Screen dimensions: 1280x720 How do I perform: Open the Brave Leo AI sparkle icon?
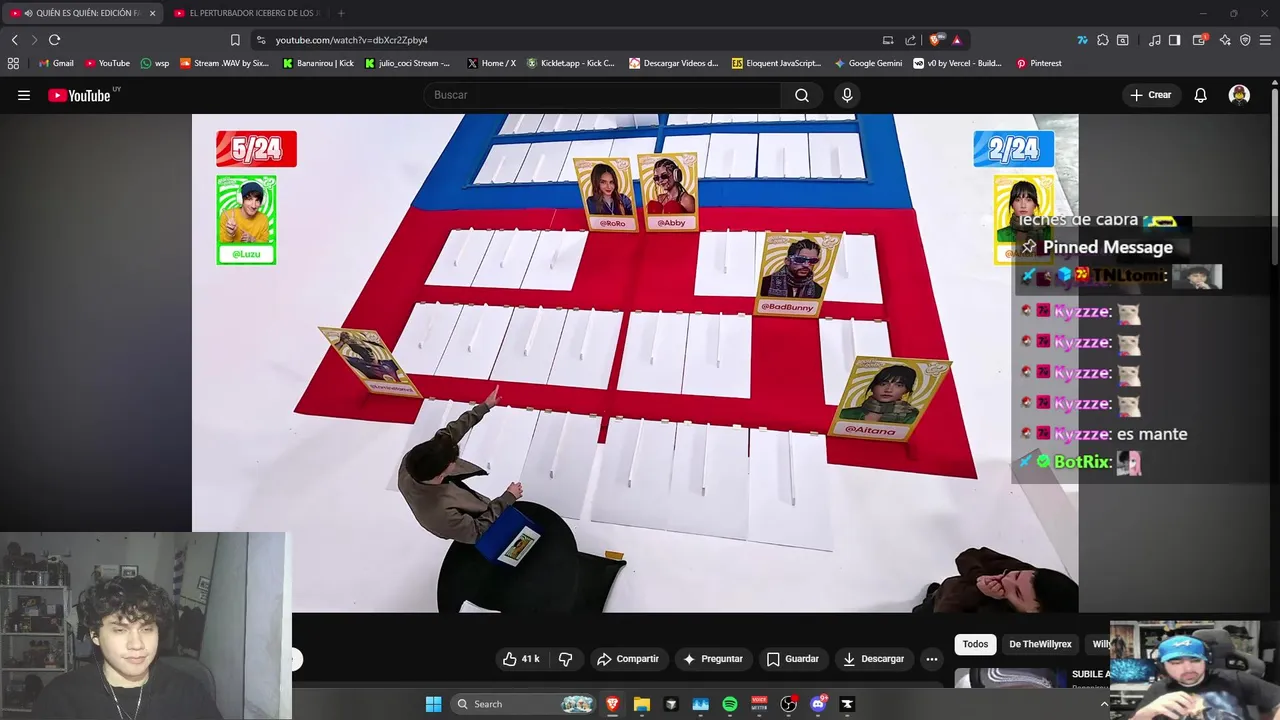[1225, 40]
